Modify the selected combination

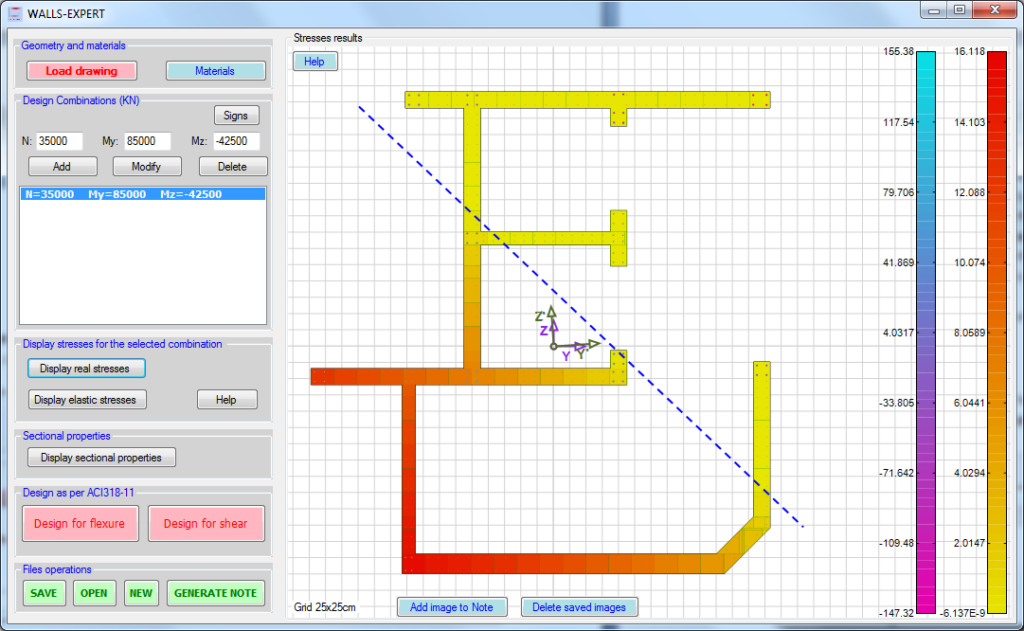coord(146,167)
